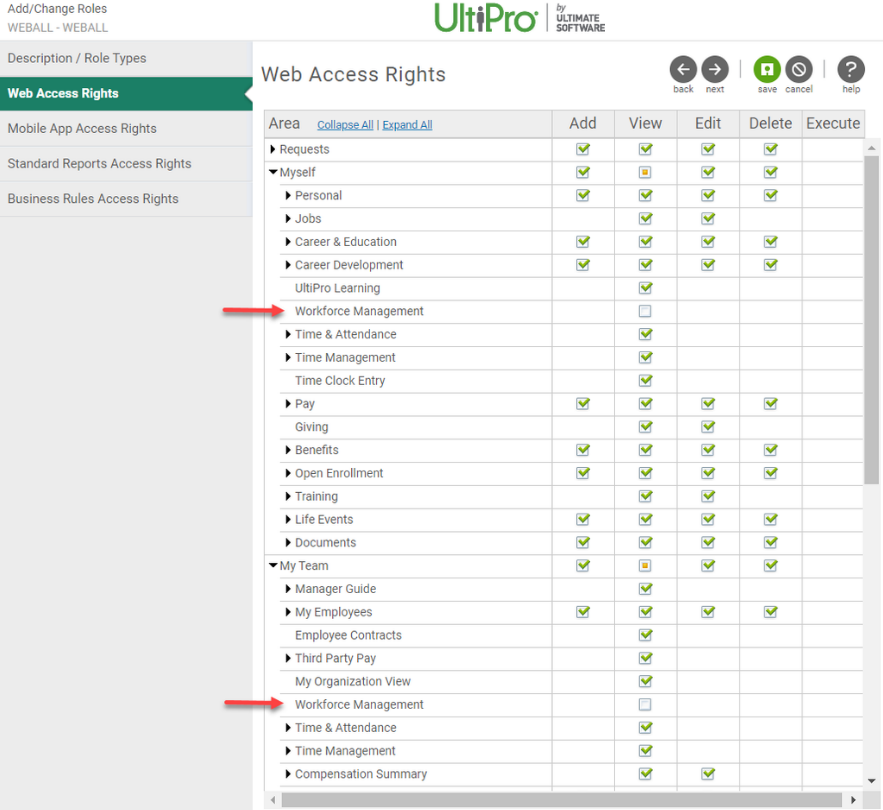Open Business Rules Access Rights

coord(126,199)
